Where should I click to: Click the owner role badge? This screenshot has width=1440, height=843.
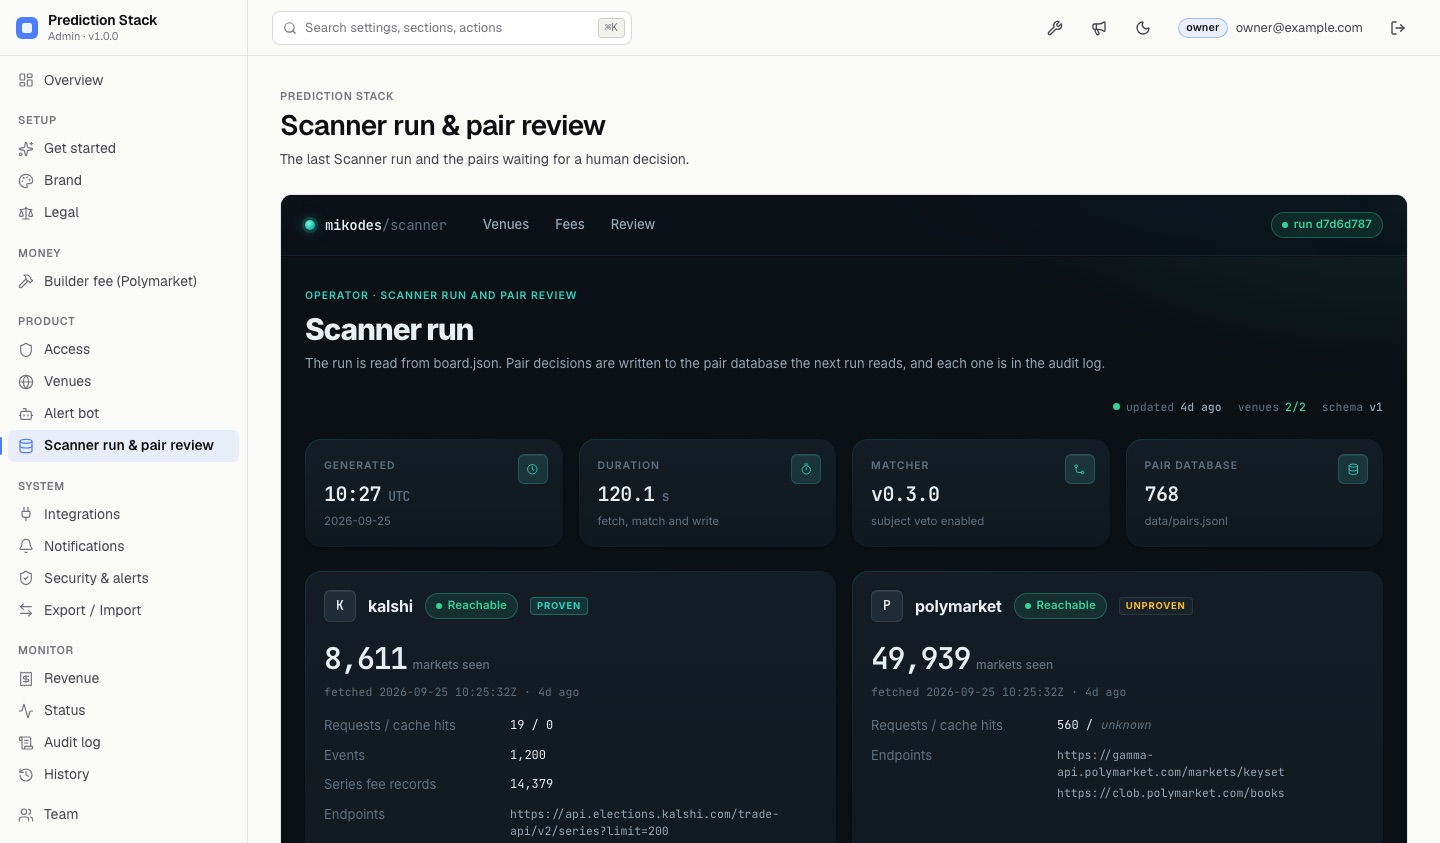pyautogui.click(x=1202, y=28)
